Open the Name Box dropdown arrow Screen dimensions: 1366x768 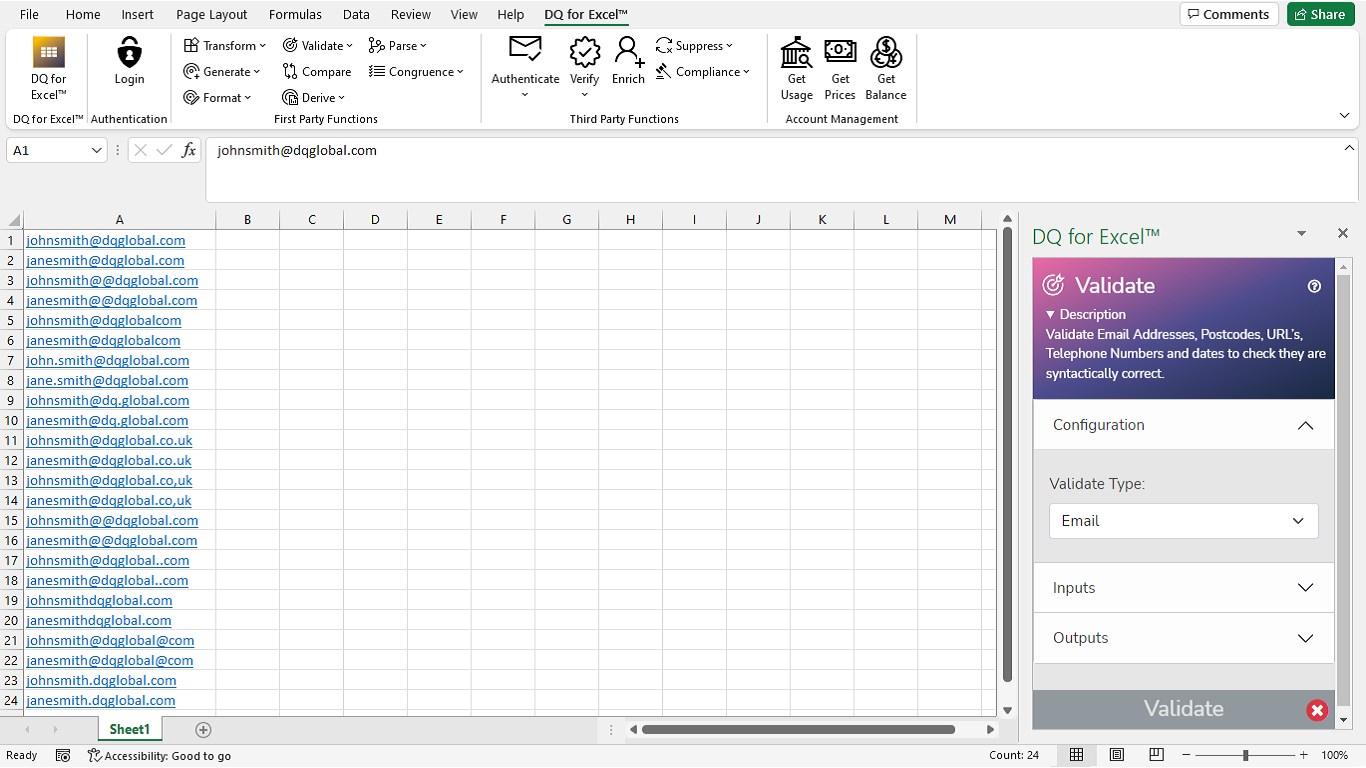click(97, 150)
